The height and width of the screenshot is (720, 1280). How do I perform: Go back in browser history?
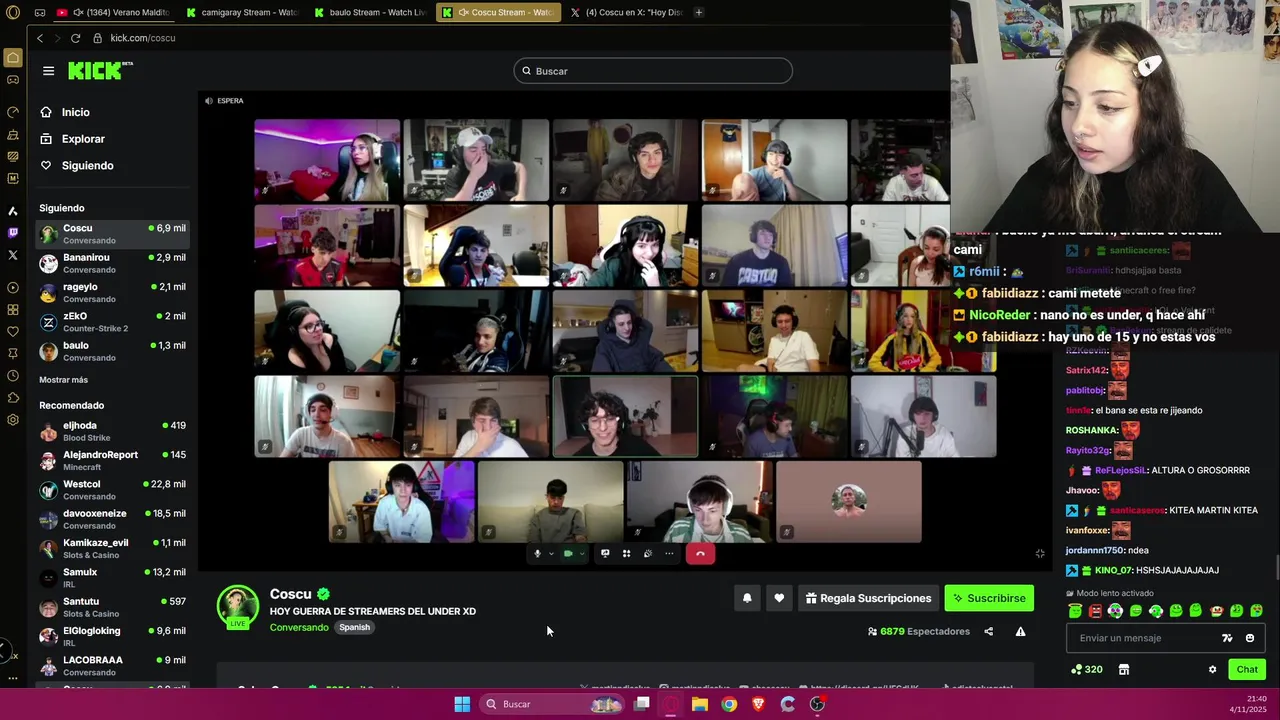pyautogui.click(x=40, y=38)
